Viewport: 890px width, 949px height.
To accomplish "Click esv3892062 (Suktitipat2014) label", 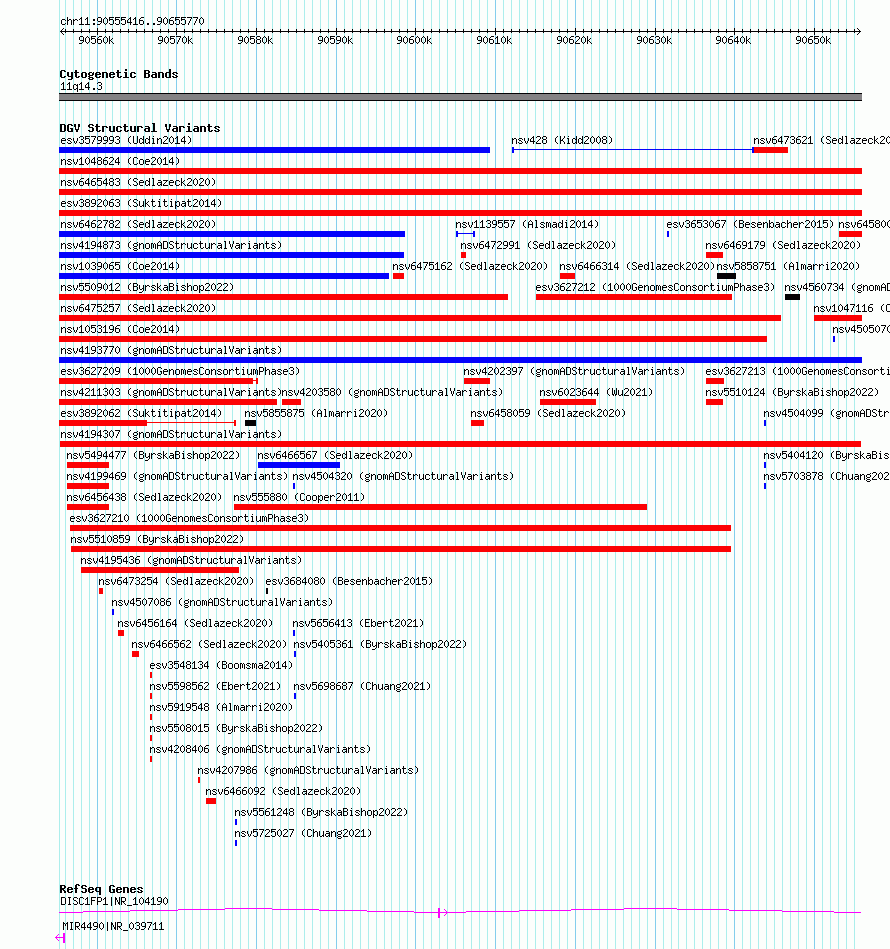I will (141, 413).
